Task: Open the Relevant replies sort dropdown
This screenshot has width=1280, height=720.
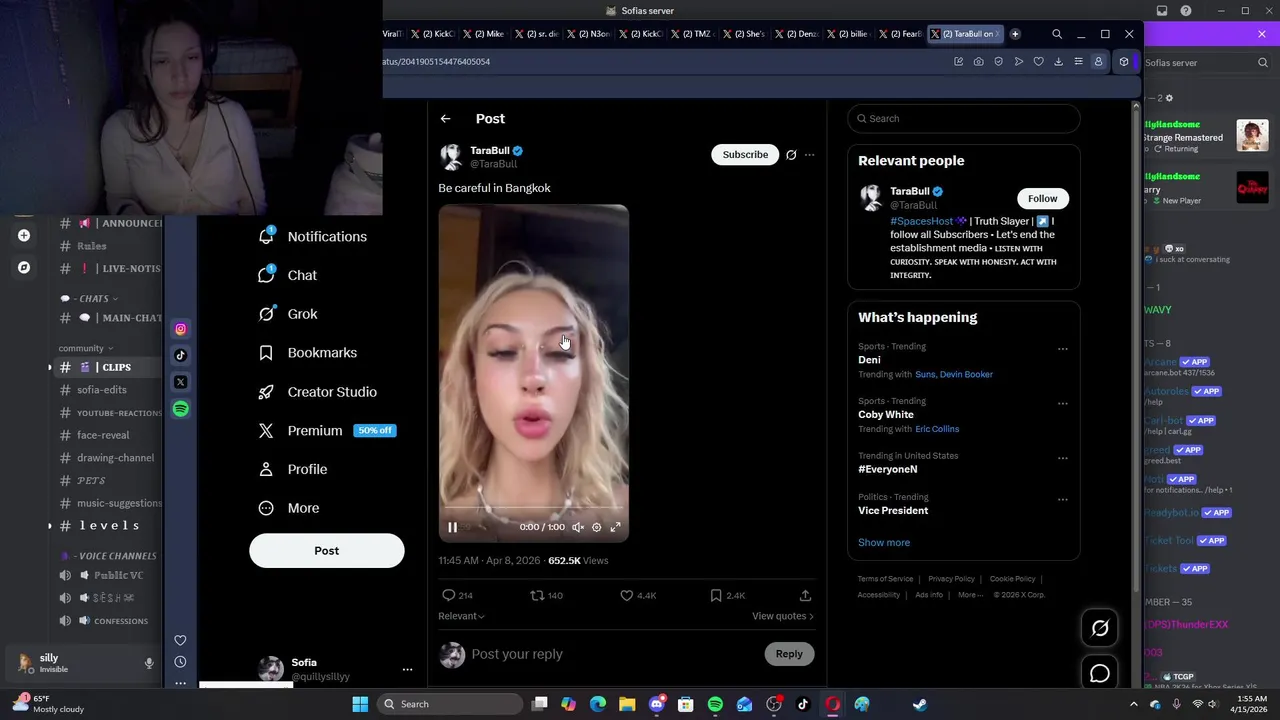Action: coord(461,617)
